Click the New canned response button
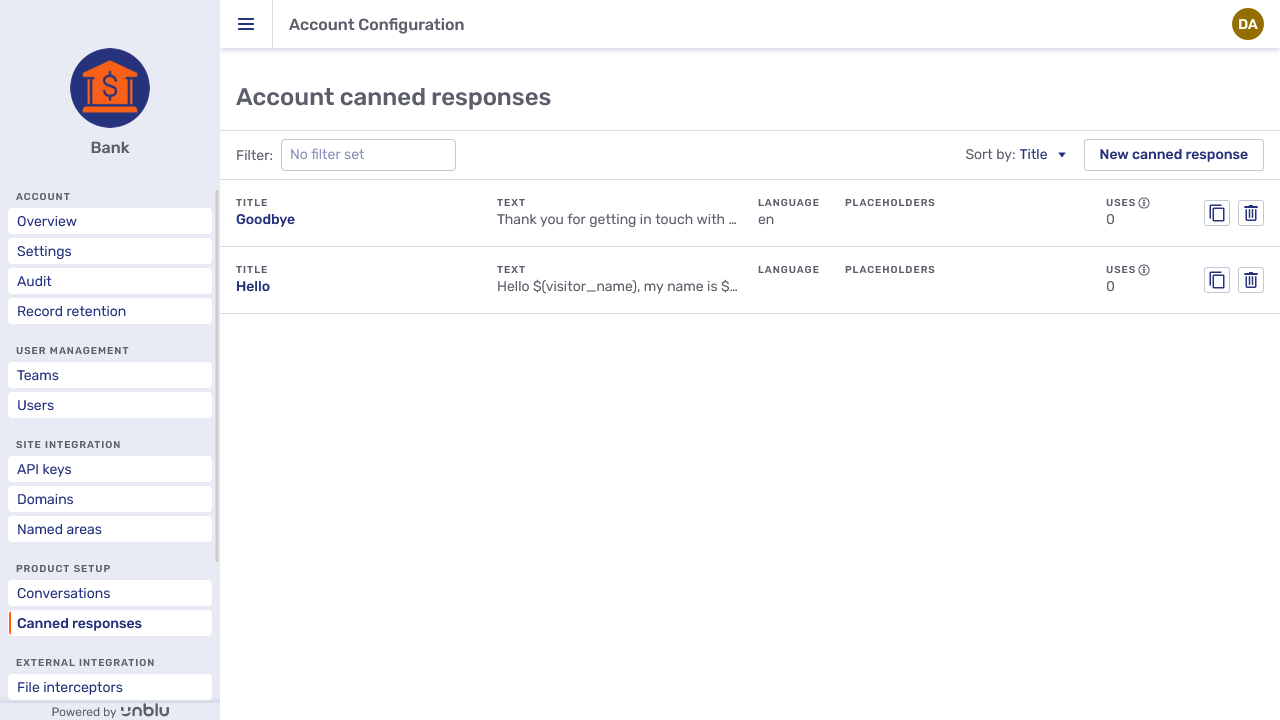 pyautogui.click(x=1173, y=154)
